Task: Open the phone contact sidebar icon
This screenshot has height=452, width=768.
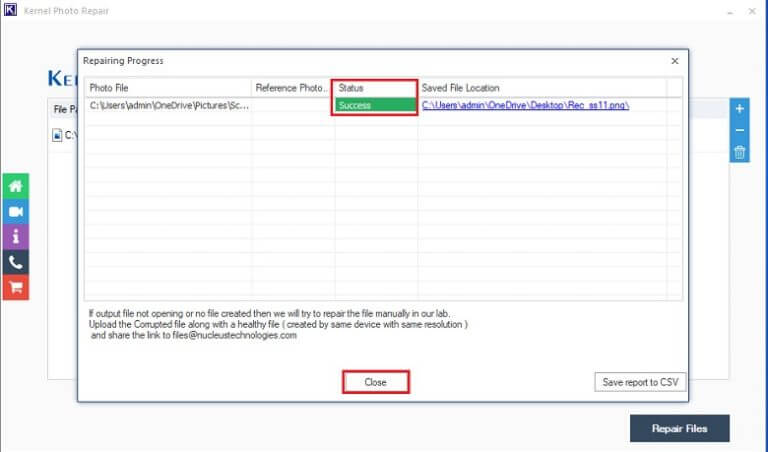Action: pyautogui.click(x=16, y=262)
